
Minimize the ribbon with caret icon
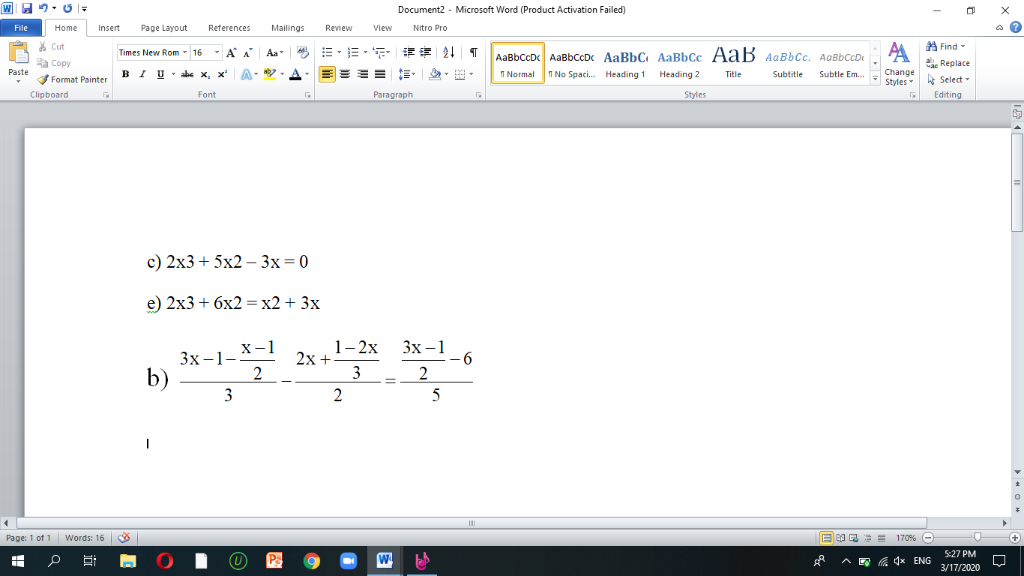click(999, 27)
